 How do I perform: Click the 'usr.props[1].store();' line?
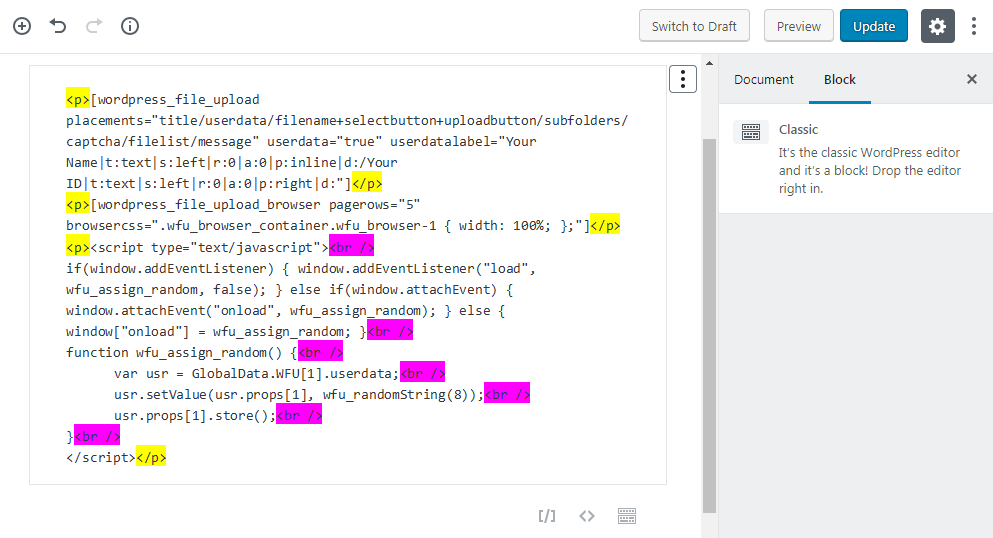click(195, 416)
